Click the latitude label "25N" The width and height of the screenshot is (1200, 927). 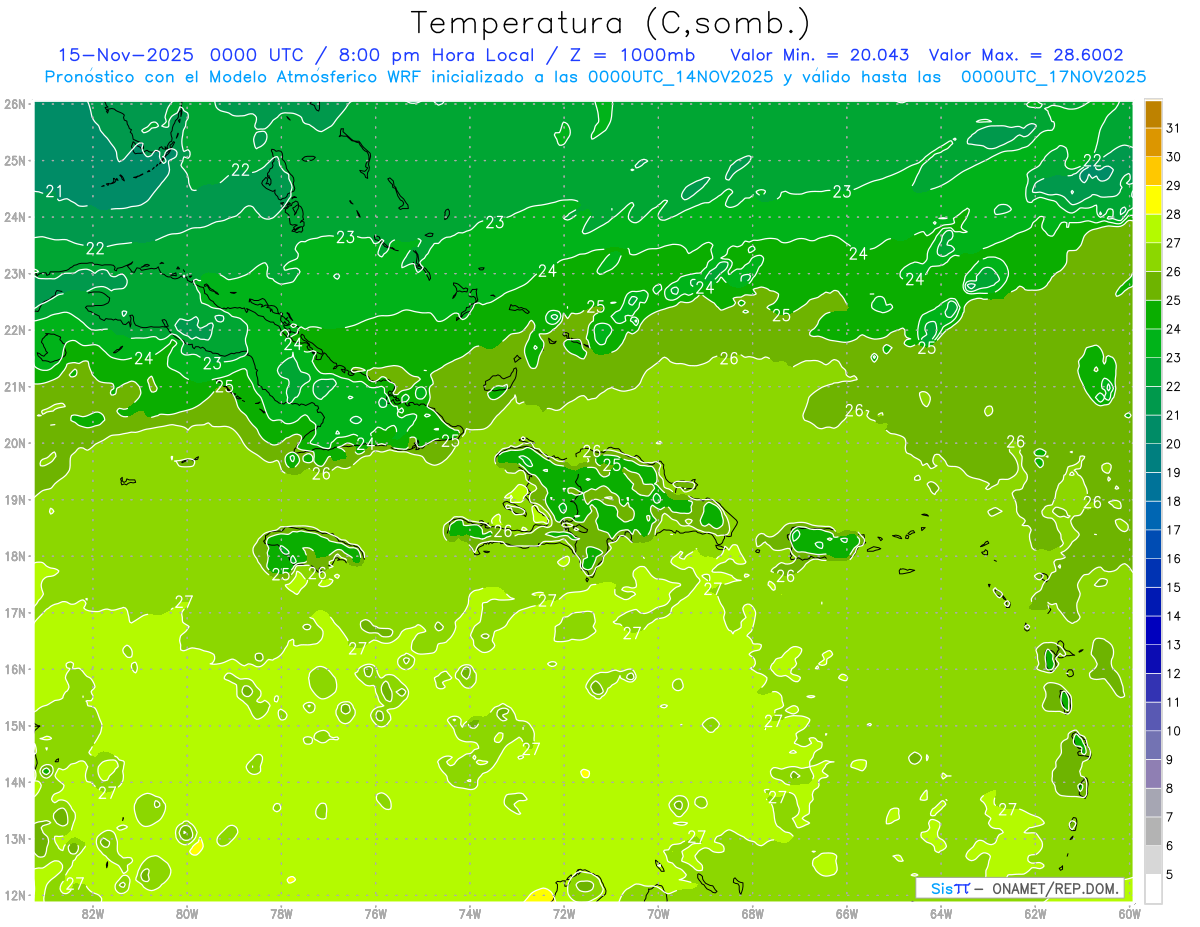(x=15, y=161)
